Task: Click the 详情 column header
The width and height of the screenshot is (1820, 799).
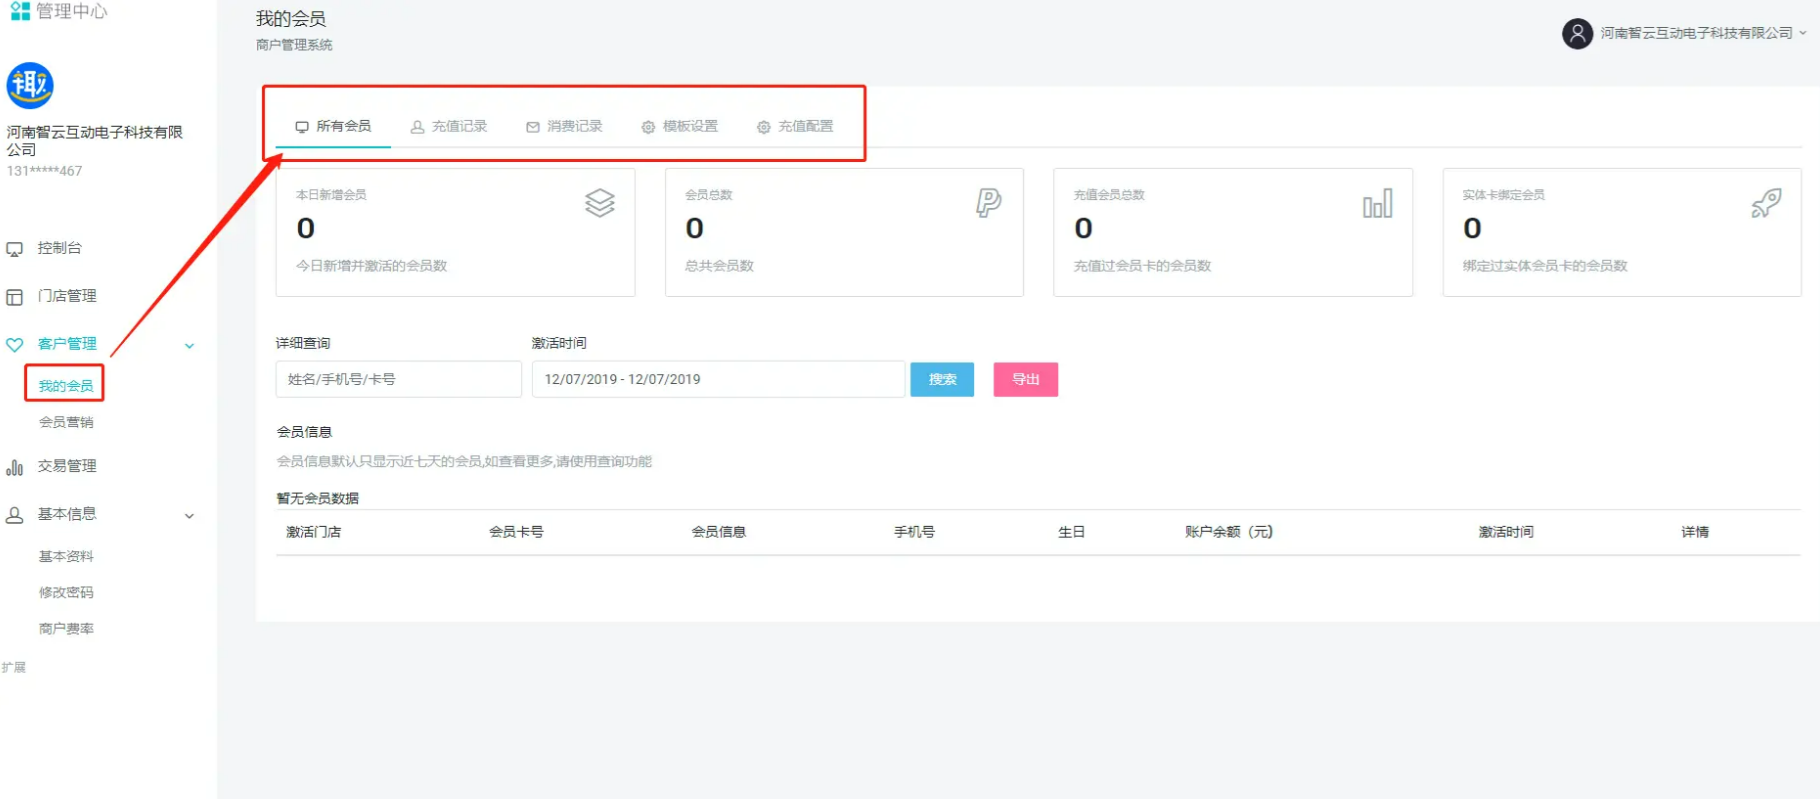Action: point(1695,532)
